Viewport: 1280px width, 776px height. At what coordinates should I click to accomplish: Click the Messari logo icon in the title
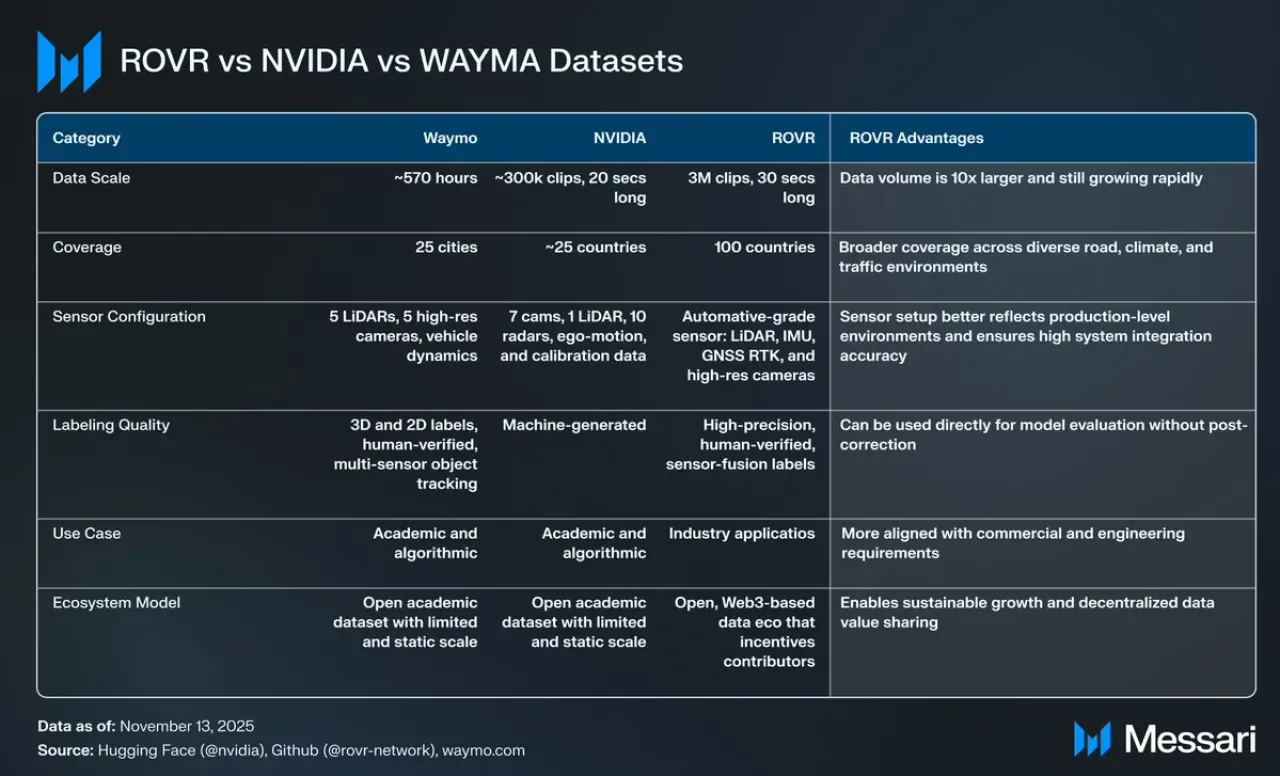click(x=69, y=62)
